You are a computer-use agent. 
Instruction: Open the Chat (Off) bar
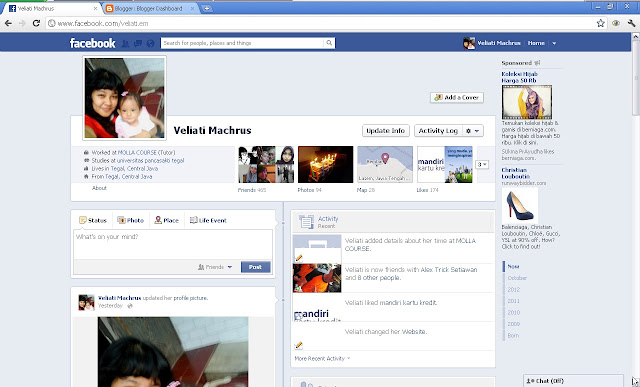click(573, 381)
